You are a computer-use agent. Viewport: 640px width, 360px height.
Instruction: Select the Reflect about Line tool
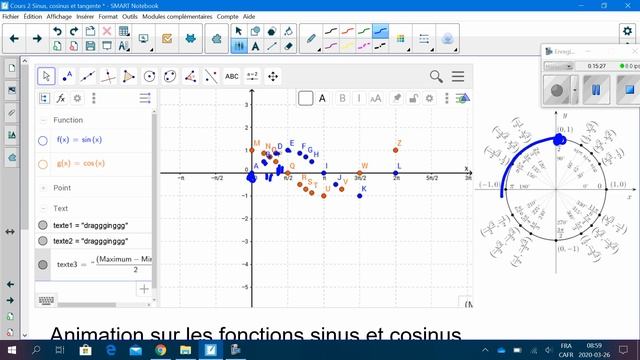pyautogui.click(x=211, y=76)
